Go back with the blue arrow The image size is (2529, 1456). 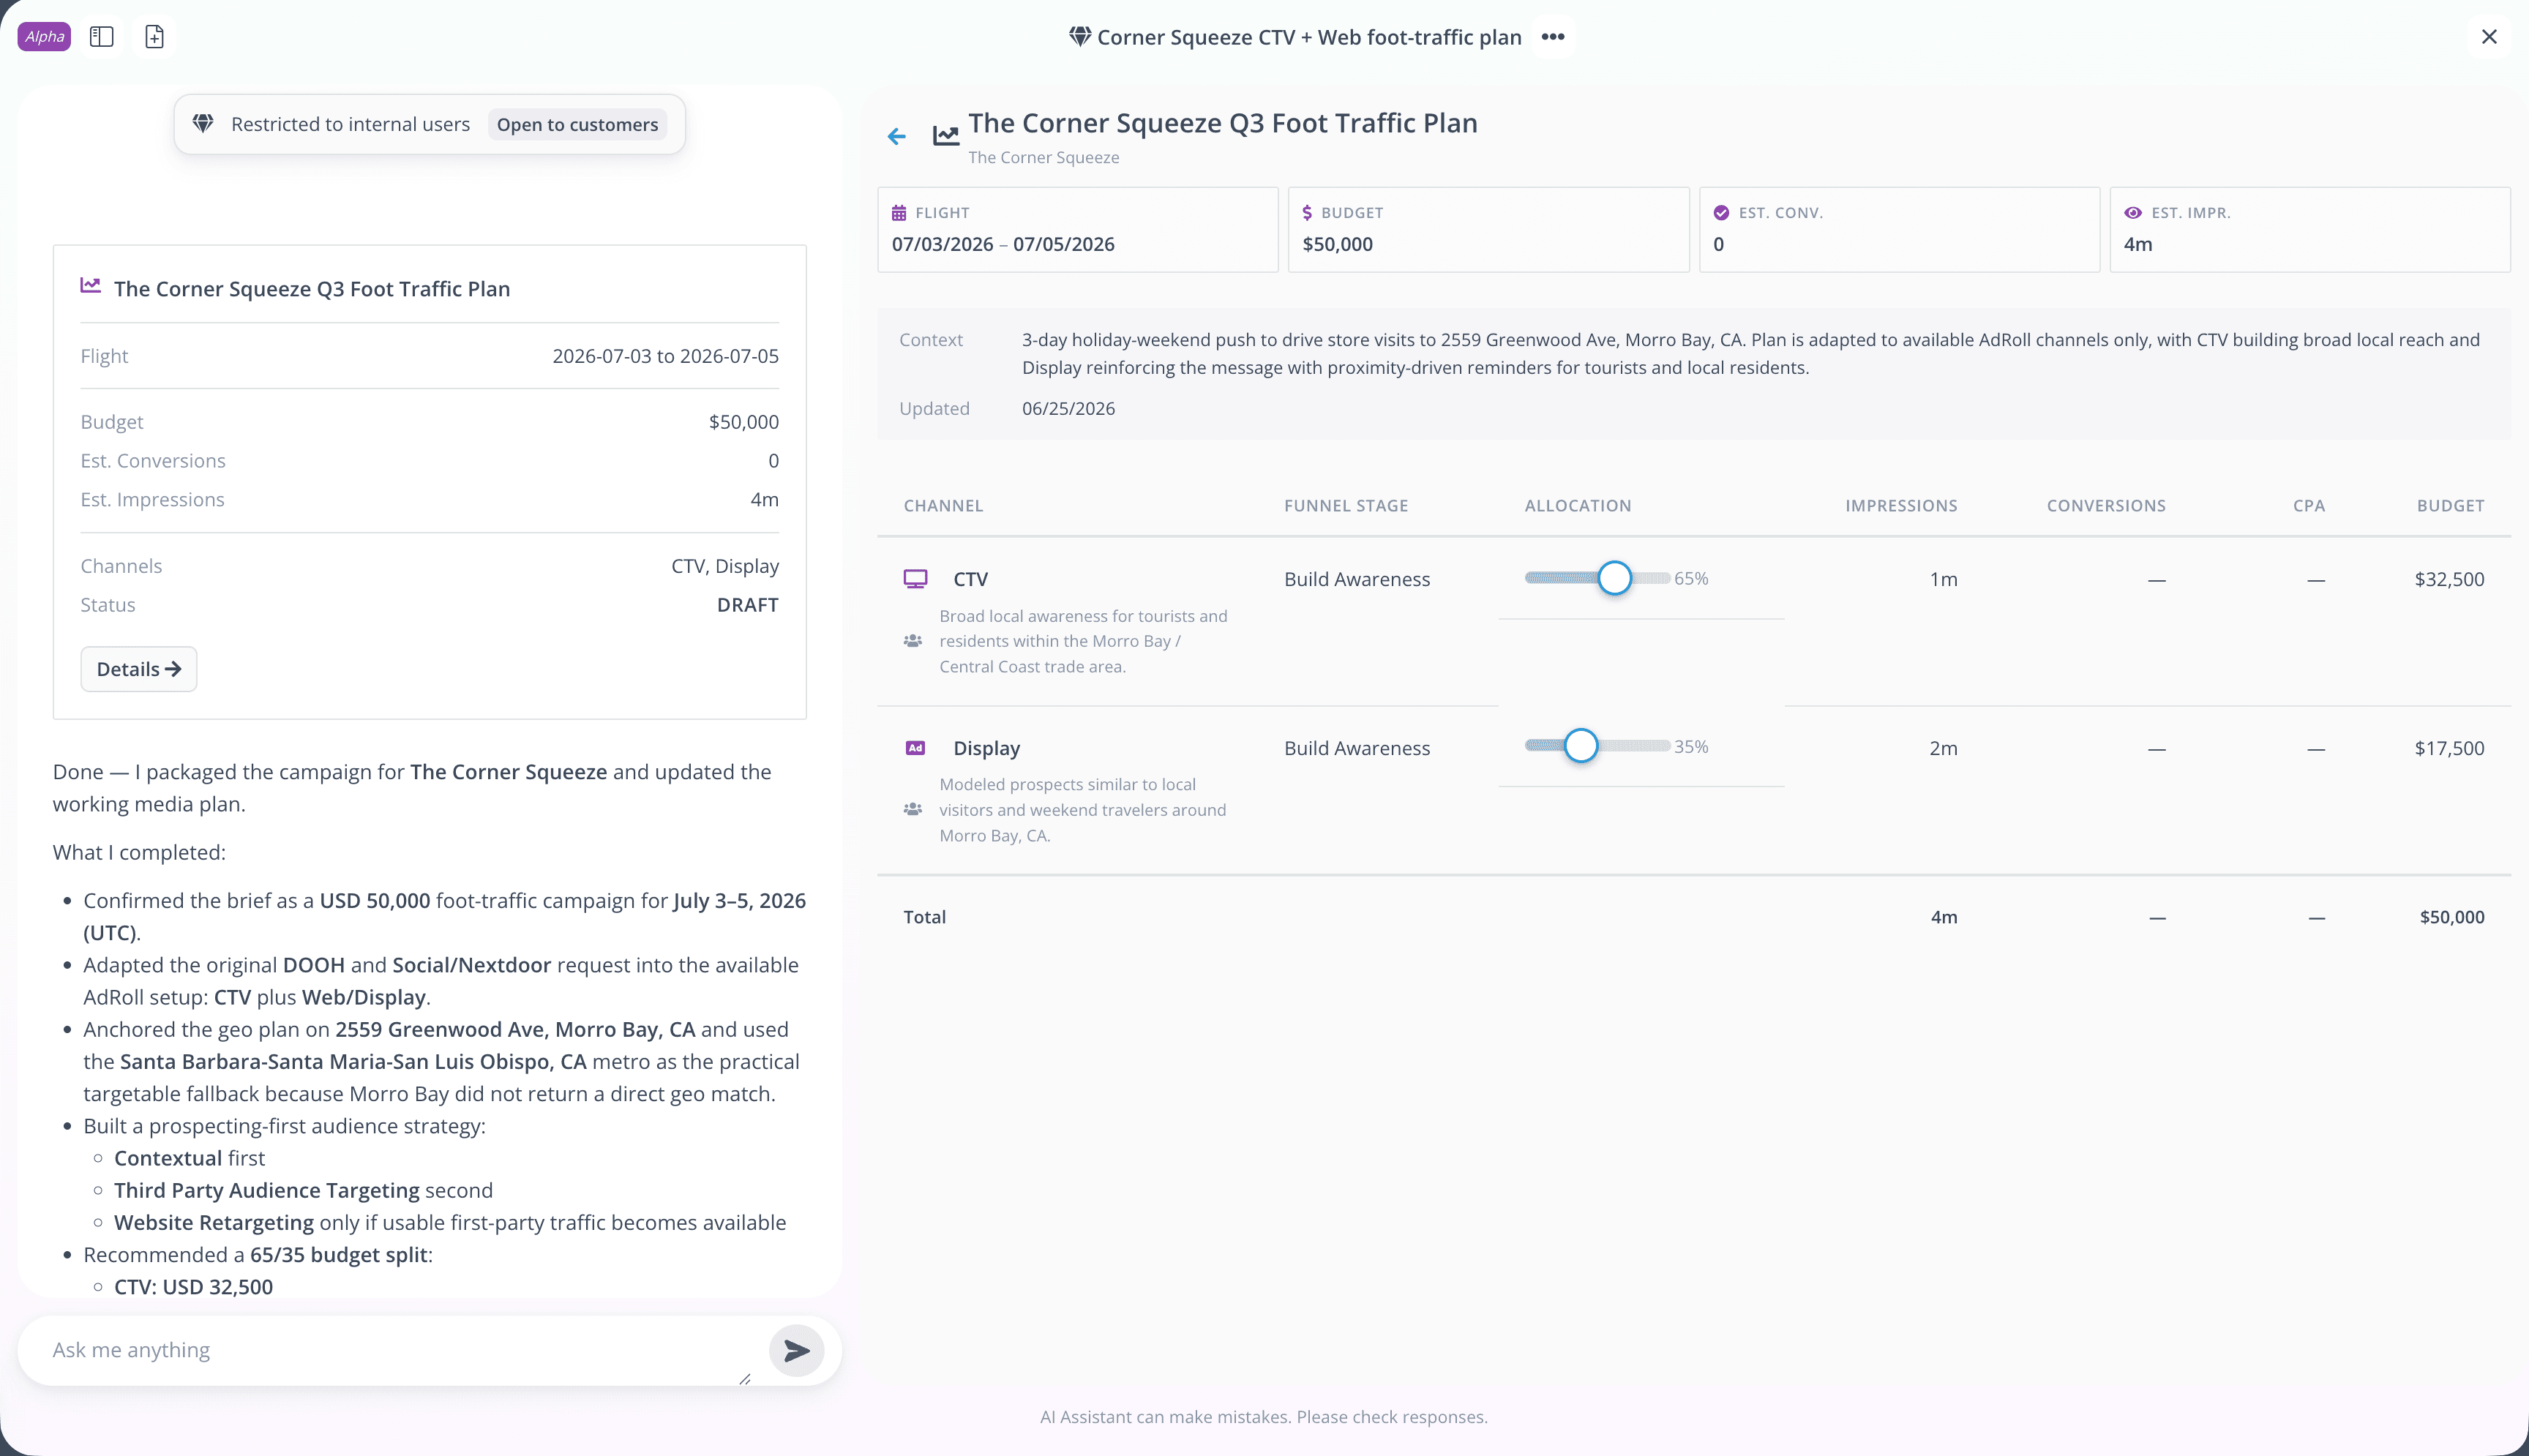[897, 136]
